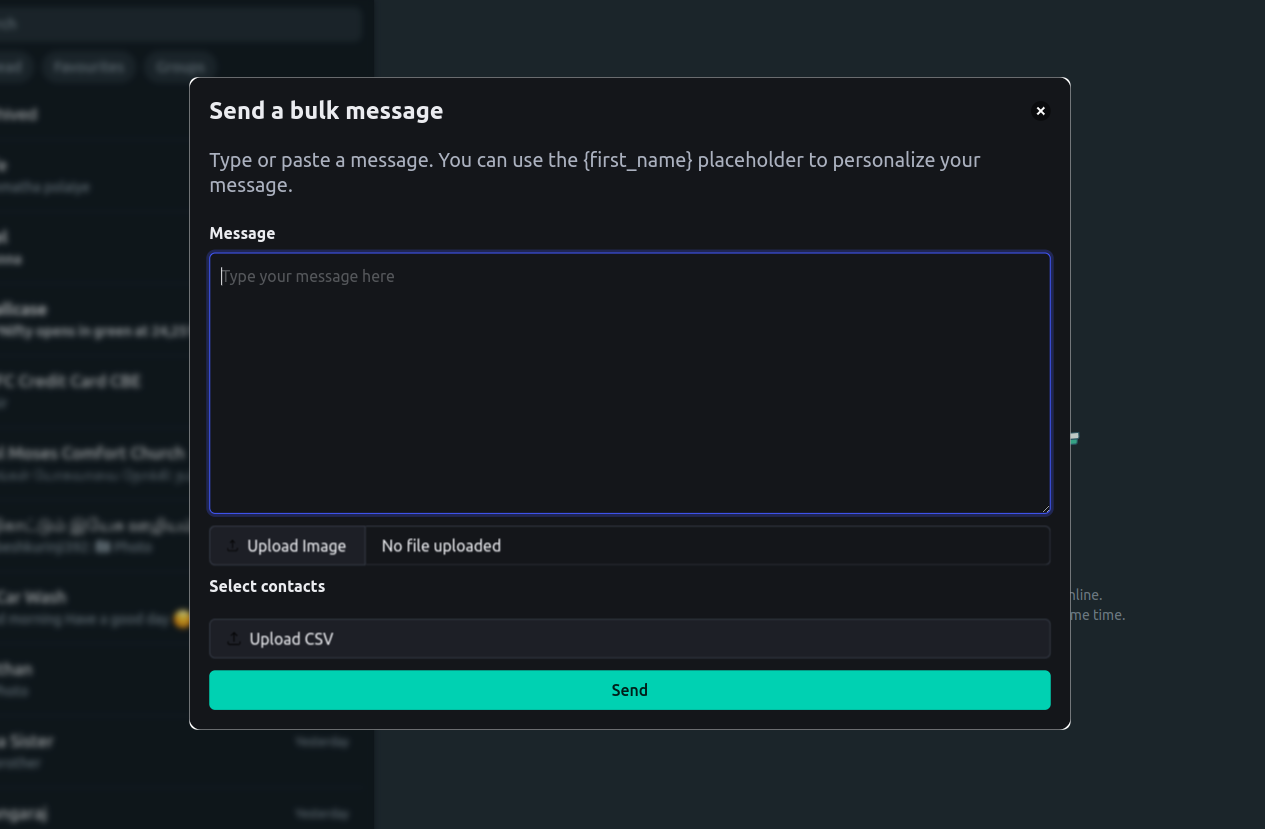Screen dimensions: 1265x829
Task: Click the upload arrow icon beside Upload CSV
Action: tap(234, 639)
